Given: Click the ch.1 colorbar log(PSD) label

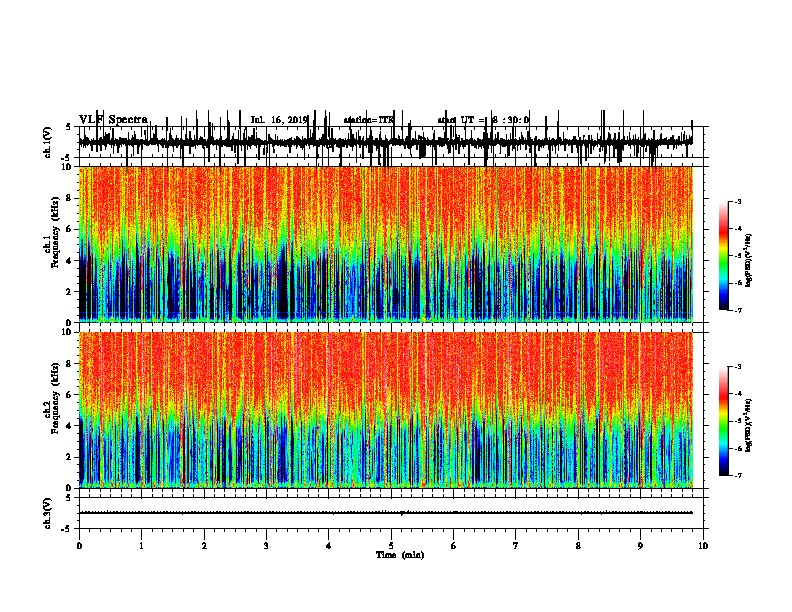Looking at the screenshot, I should (x=748, y=260).
